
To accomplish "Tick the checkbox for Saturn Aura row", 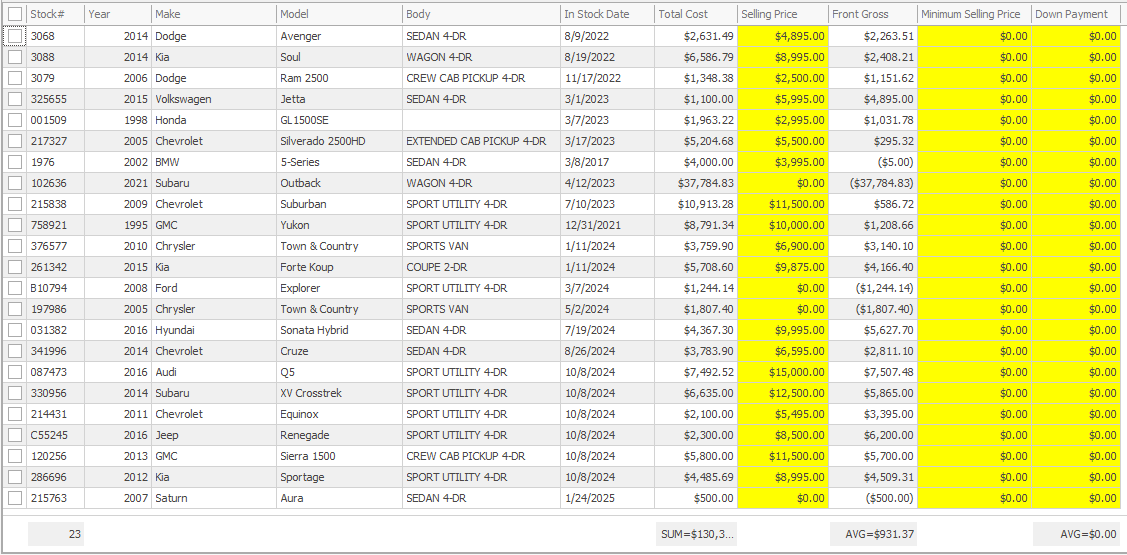I will pyautogui.click(x=15, y=498).
